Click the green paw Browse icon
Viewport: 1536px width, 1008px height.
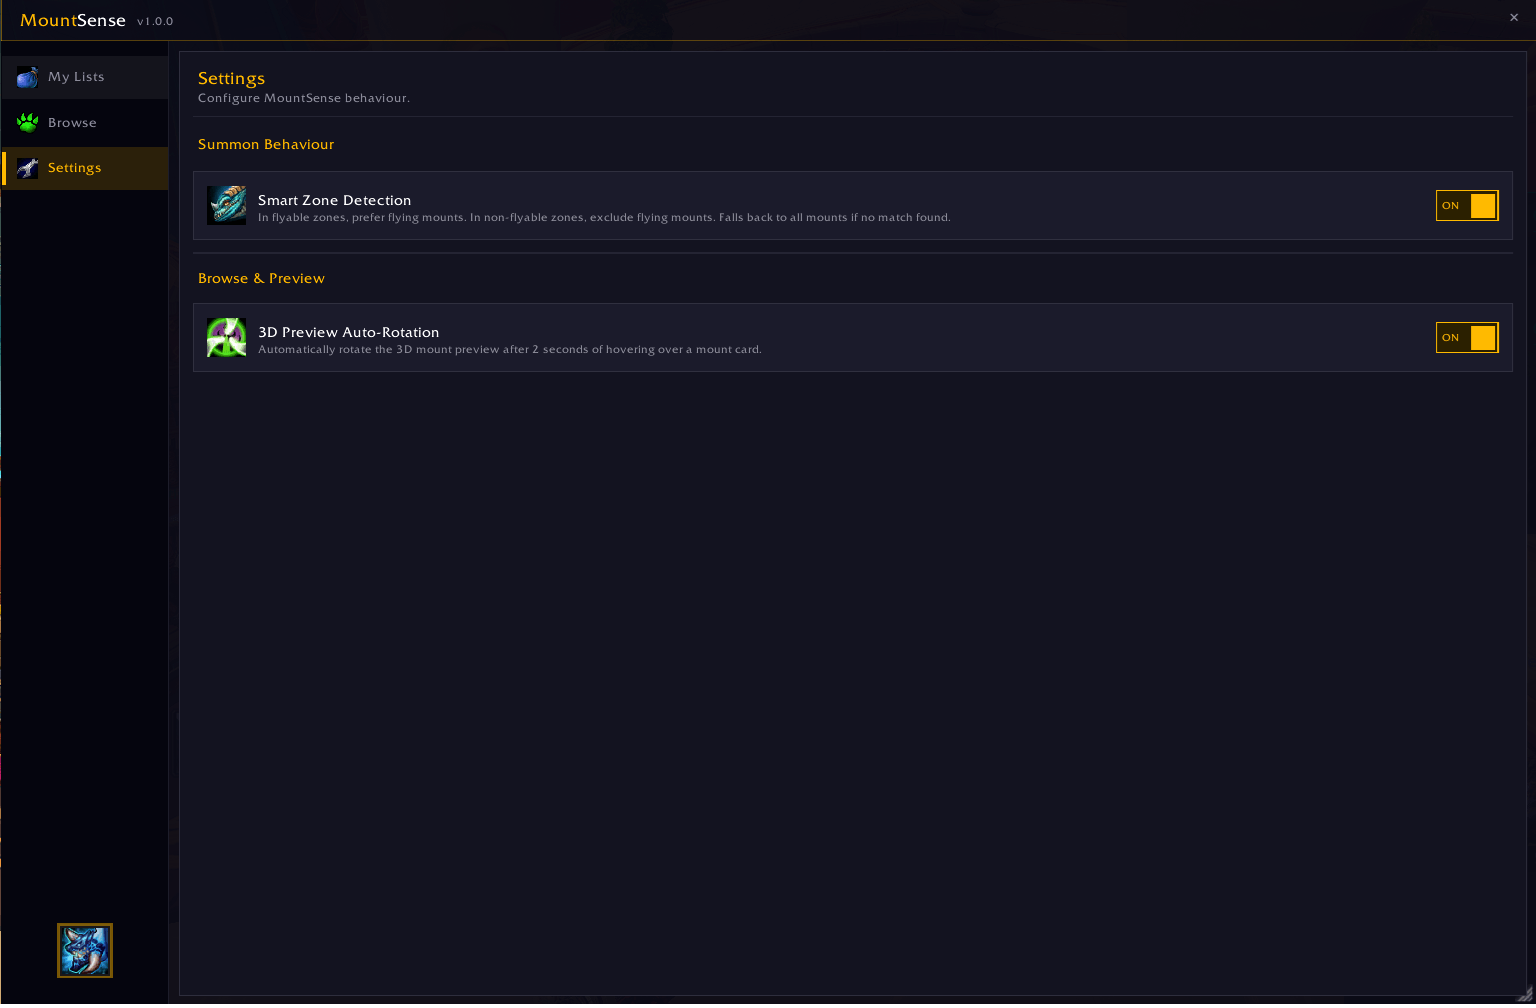[x=27, y=123]
